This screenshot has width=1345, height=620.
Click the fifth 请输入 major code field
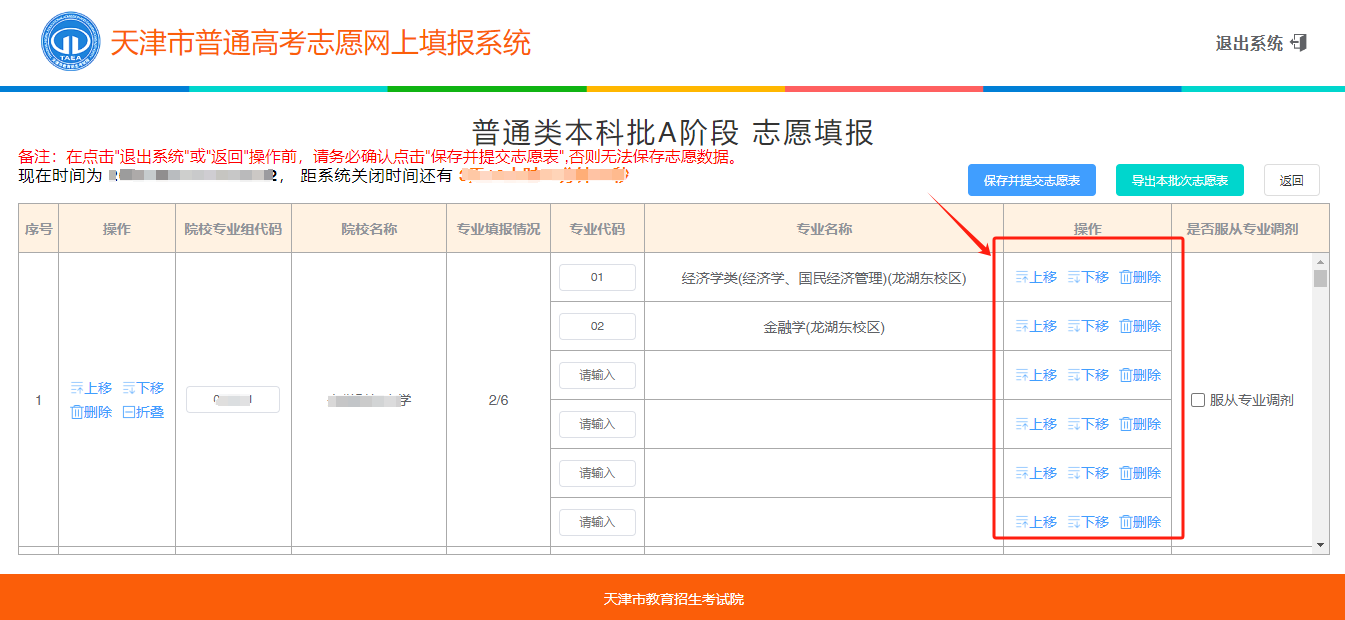coord(597,473)
